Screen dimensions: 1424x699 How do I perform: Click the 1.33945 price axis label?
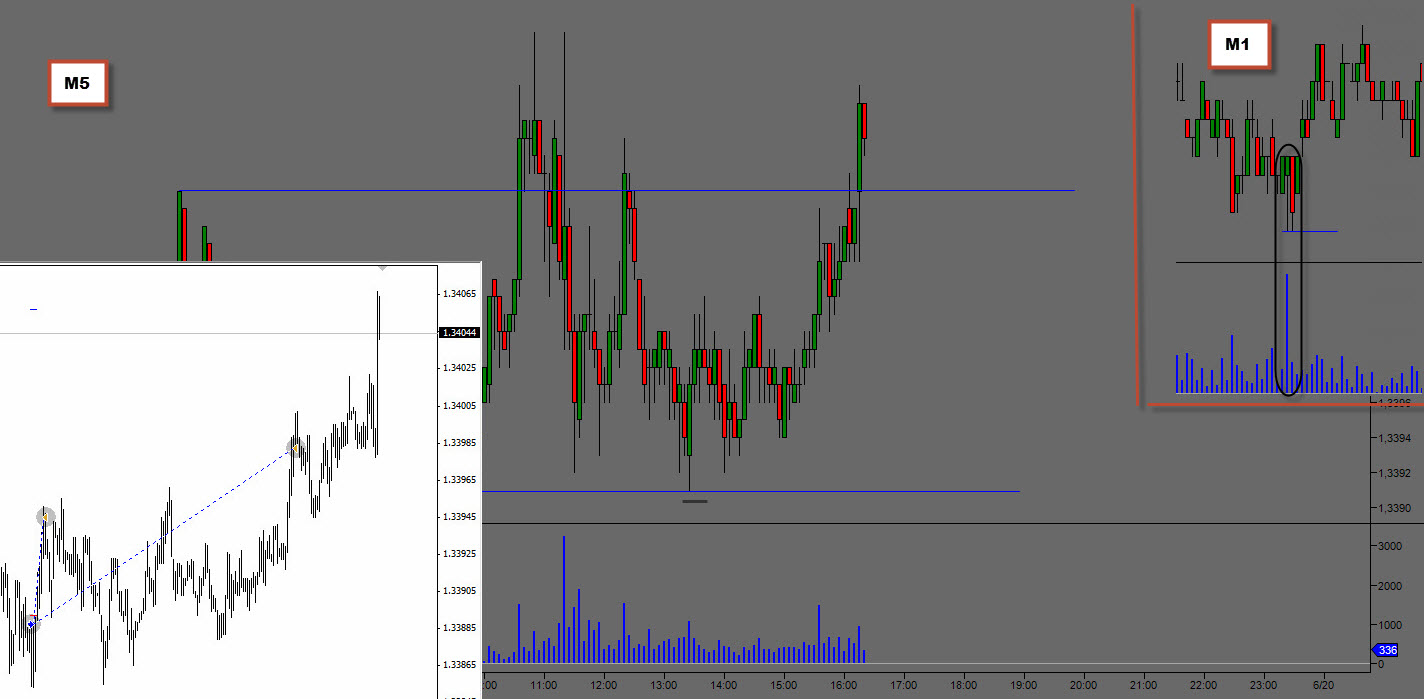pos(459,517)
